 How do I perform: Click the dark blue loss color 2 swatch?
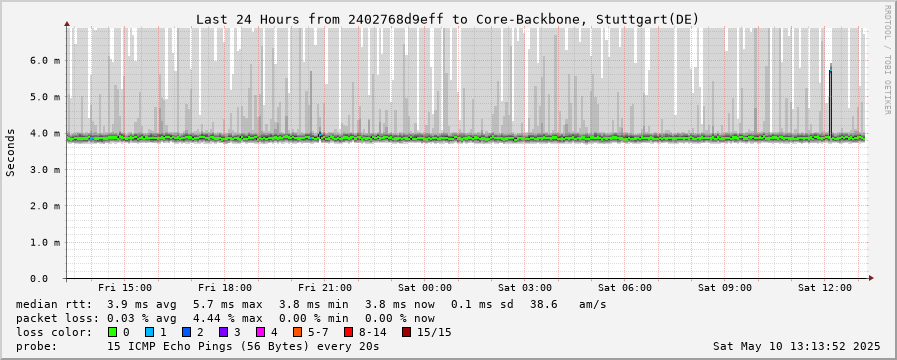click(x=186, y=332)
